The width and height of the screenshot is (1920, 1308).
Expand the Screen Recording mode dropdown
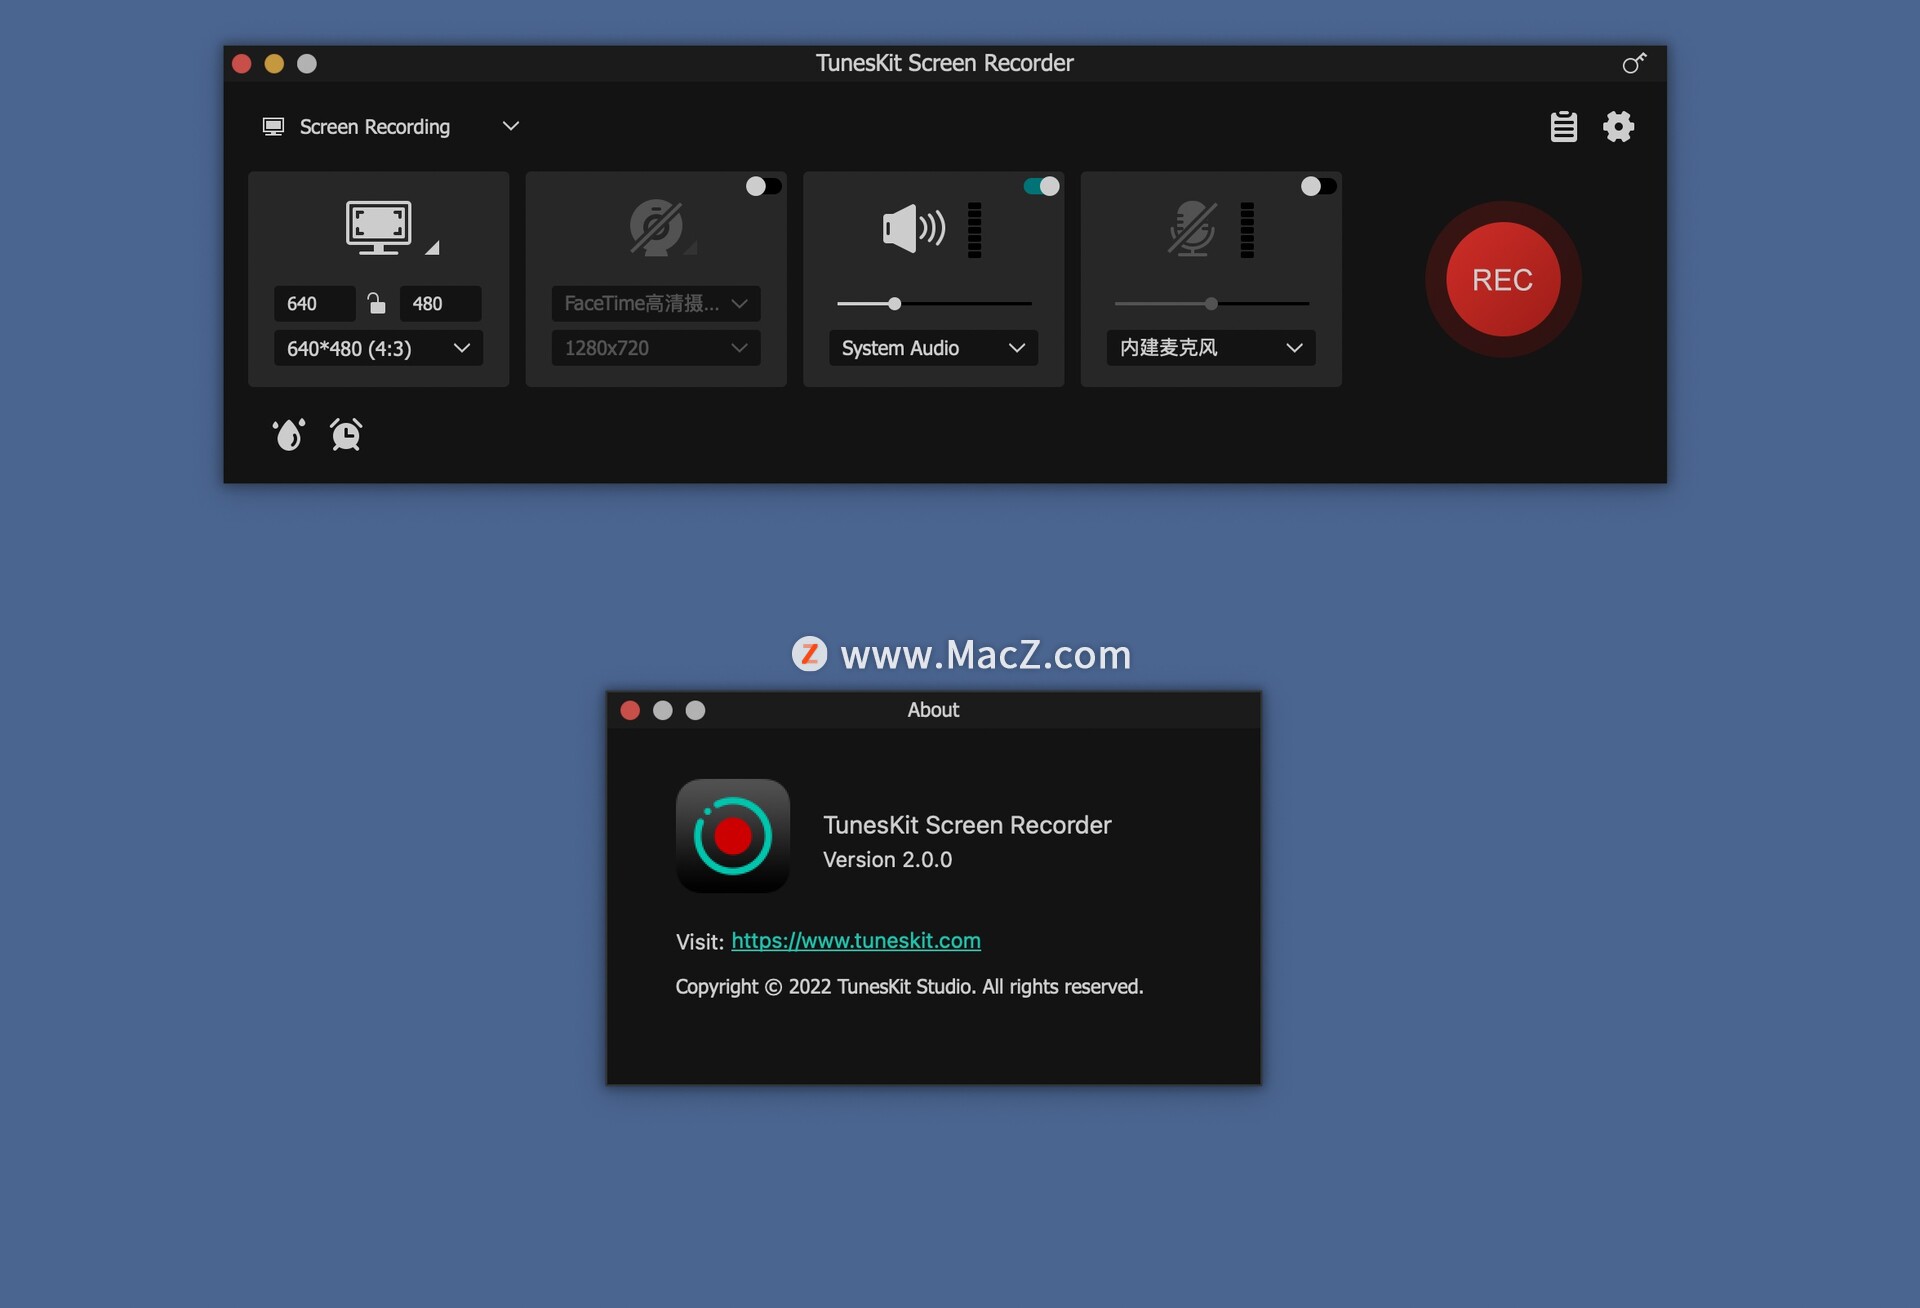tap(509, 127)
